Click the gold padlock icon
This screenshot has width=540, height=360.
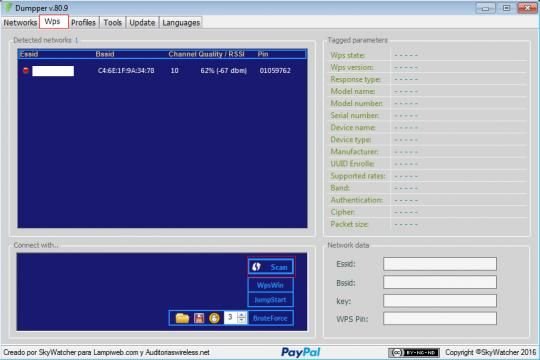pyautogui.click(x=214, y=318)
